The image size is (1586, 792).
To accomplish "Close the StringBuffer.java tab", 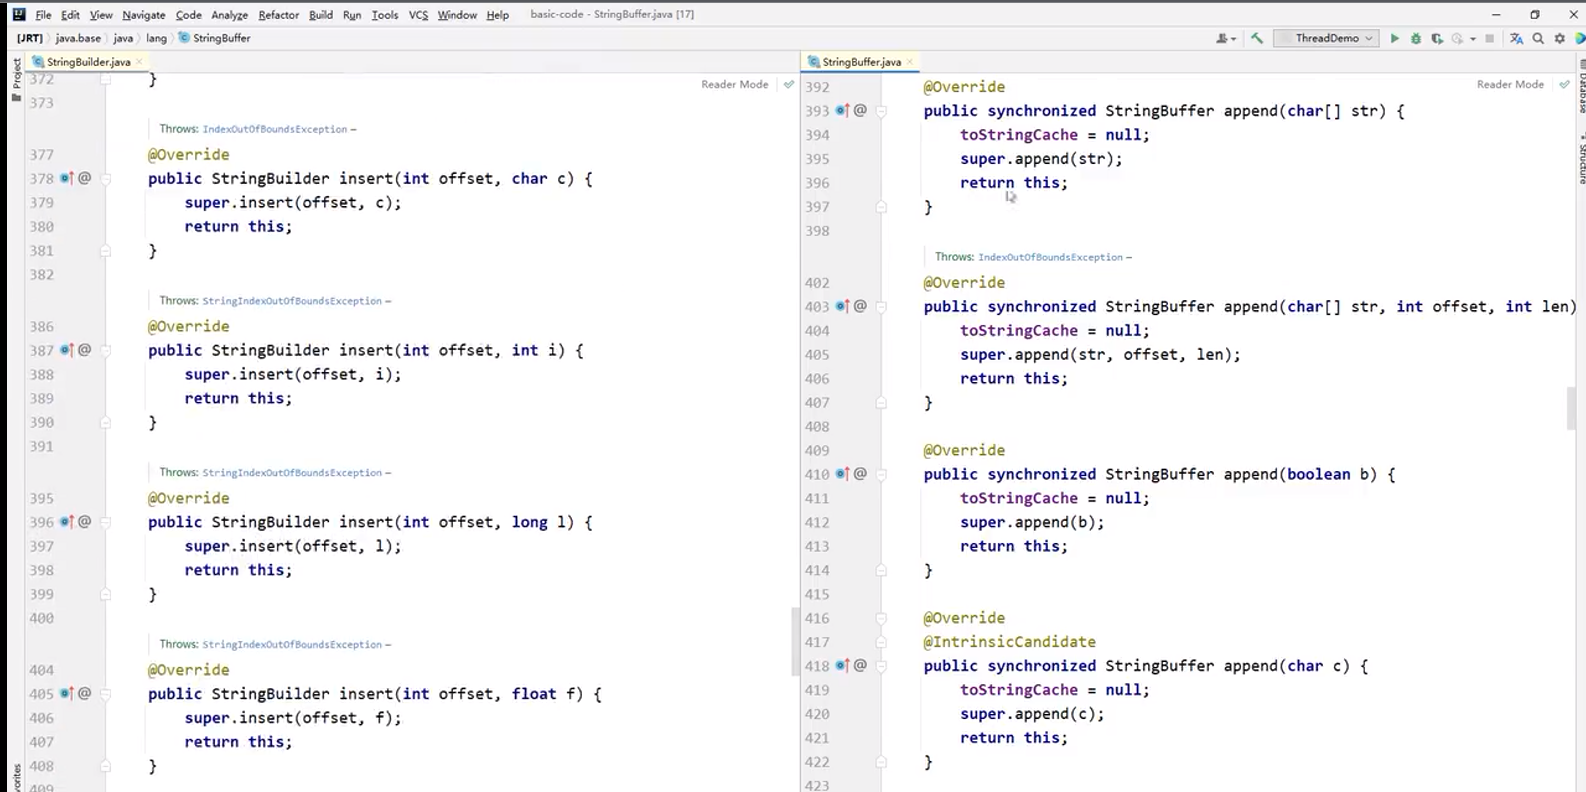I will [911, 62].
